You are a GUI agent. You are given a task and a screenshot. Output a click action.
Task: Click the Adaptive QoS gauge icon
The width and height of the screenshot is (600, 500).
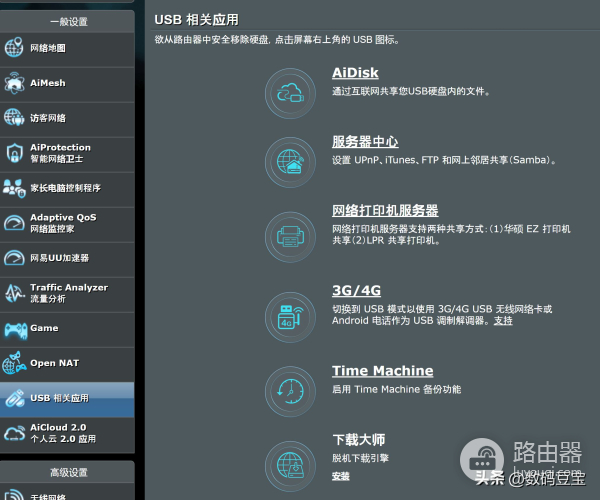pos(14,223)
